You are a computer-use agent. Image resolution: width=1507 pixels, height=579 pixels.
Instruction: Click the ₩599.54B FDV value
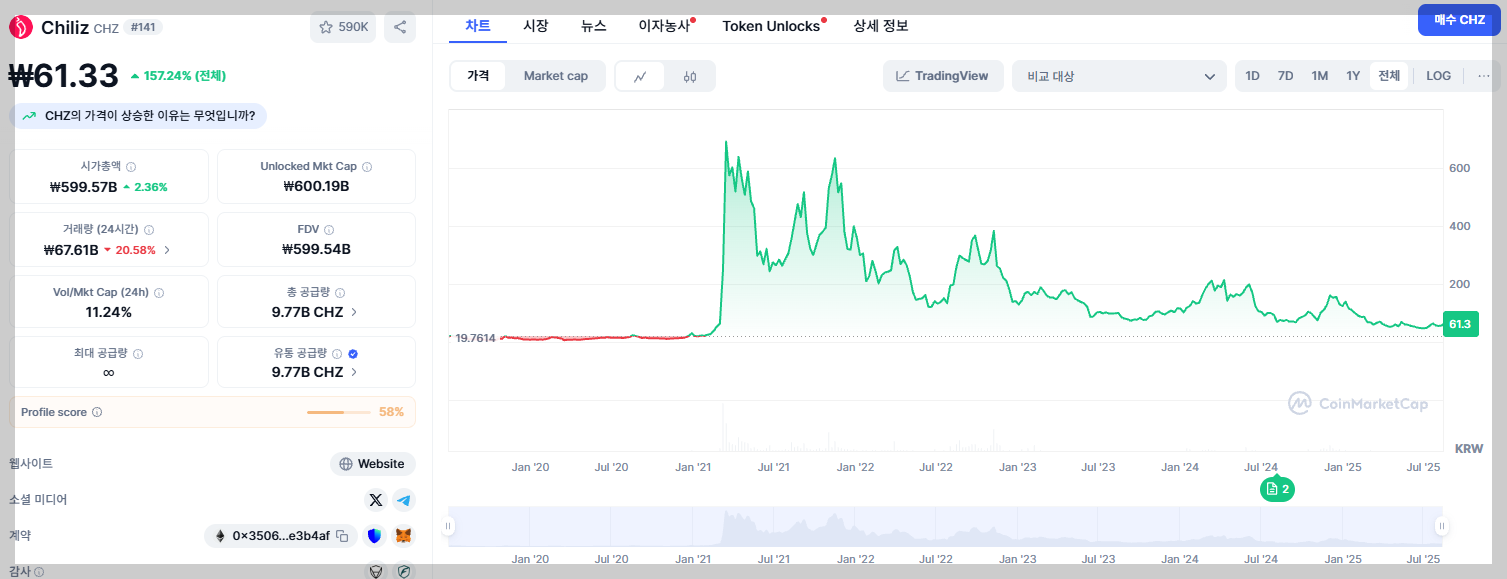[x=316, y=250]
